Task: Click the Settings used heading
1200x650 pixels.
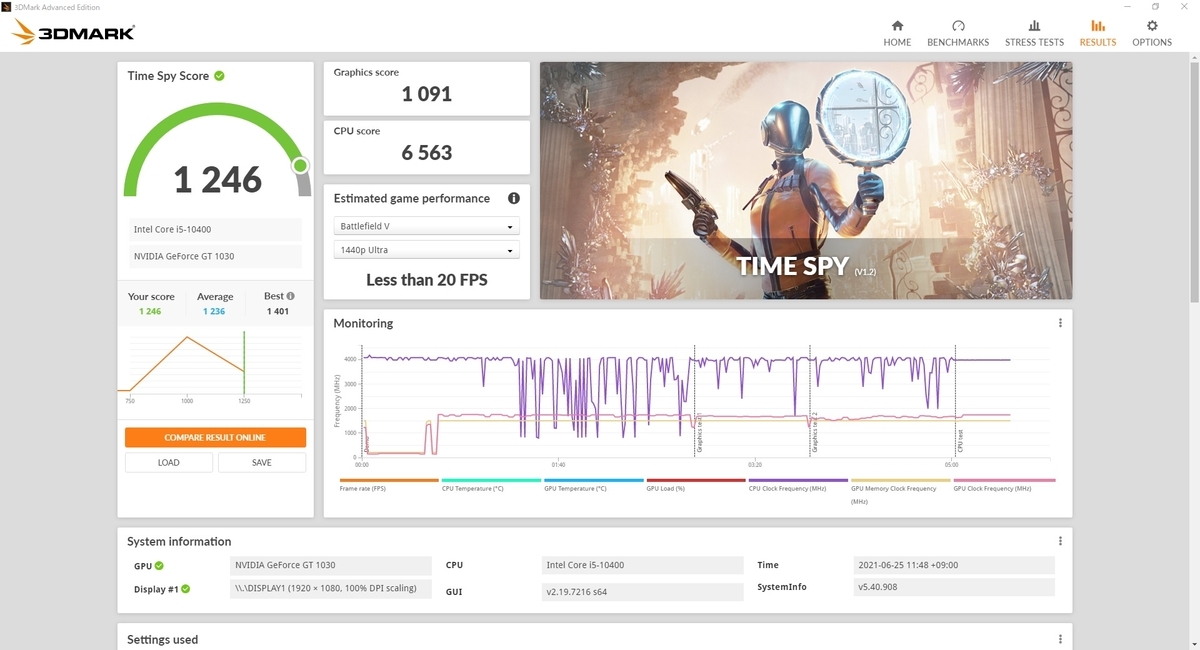Action: pyautogui.click(x=163, y=639)
